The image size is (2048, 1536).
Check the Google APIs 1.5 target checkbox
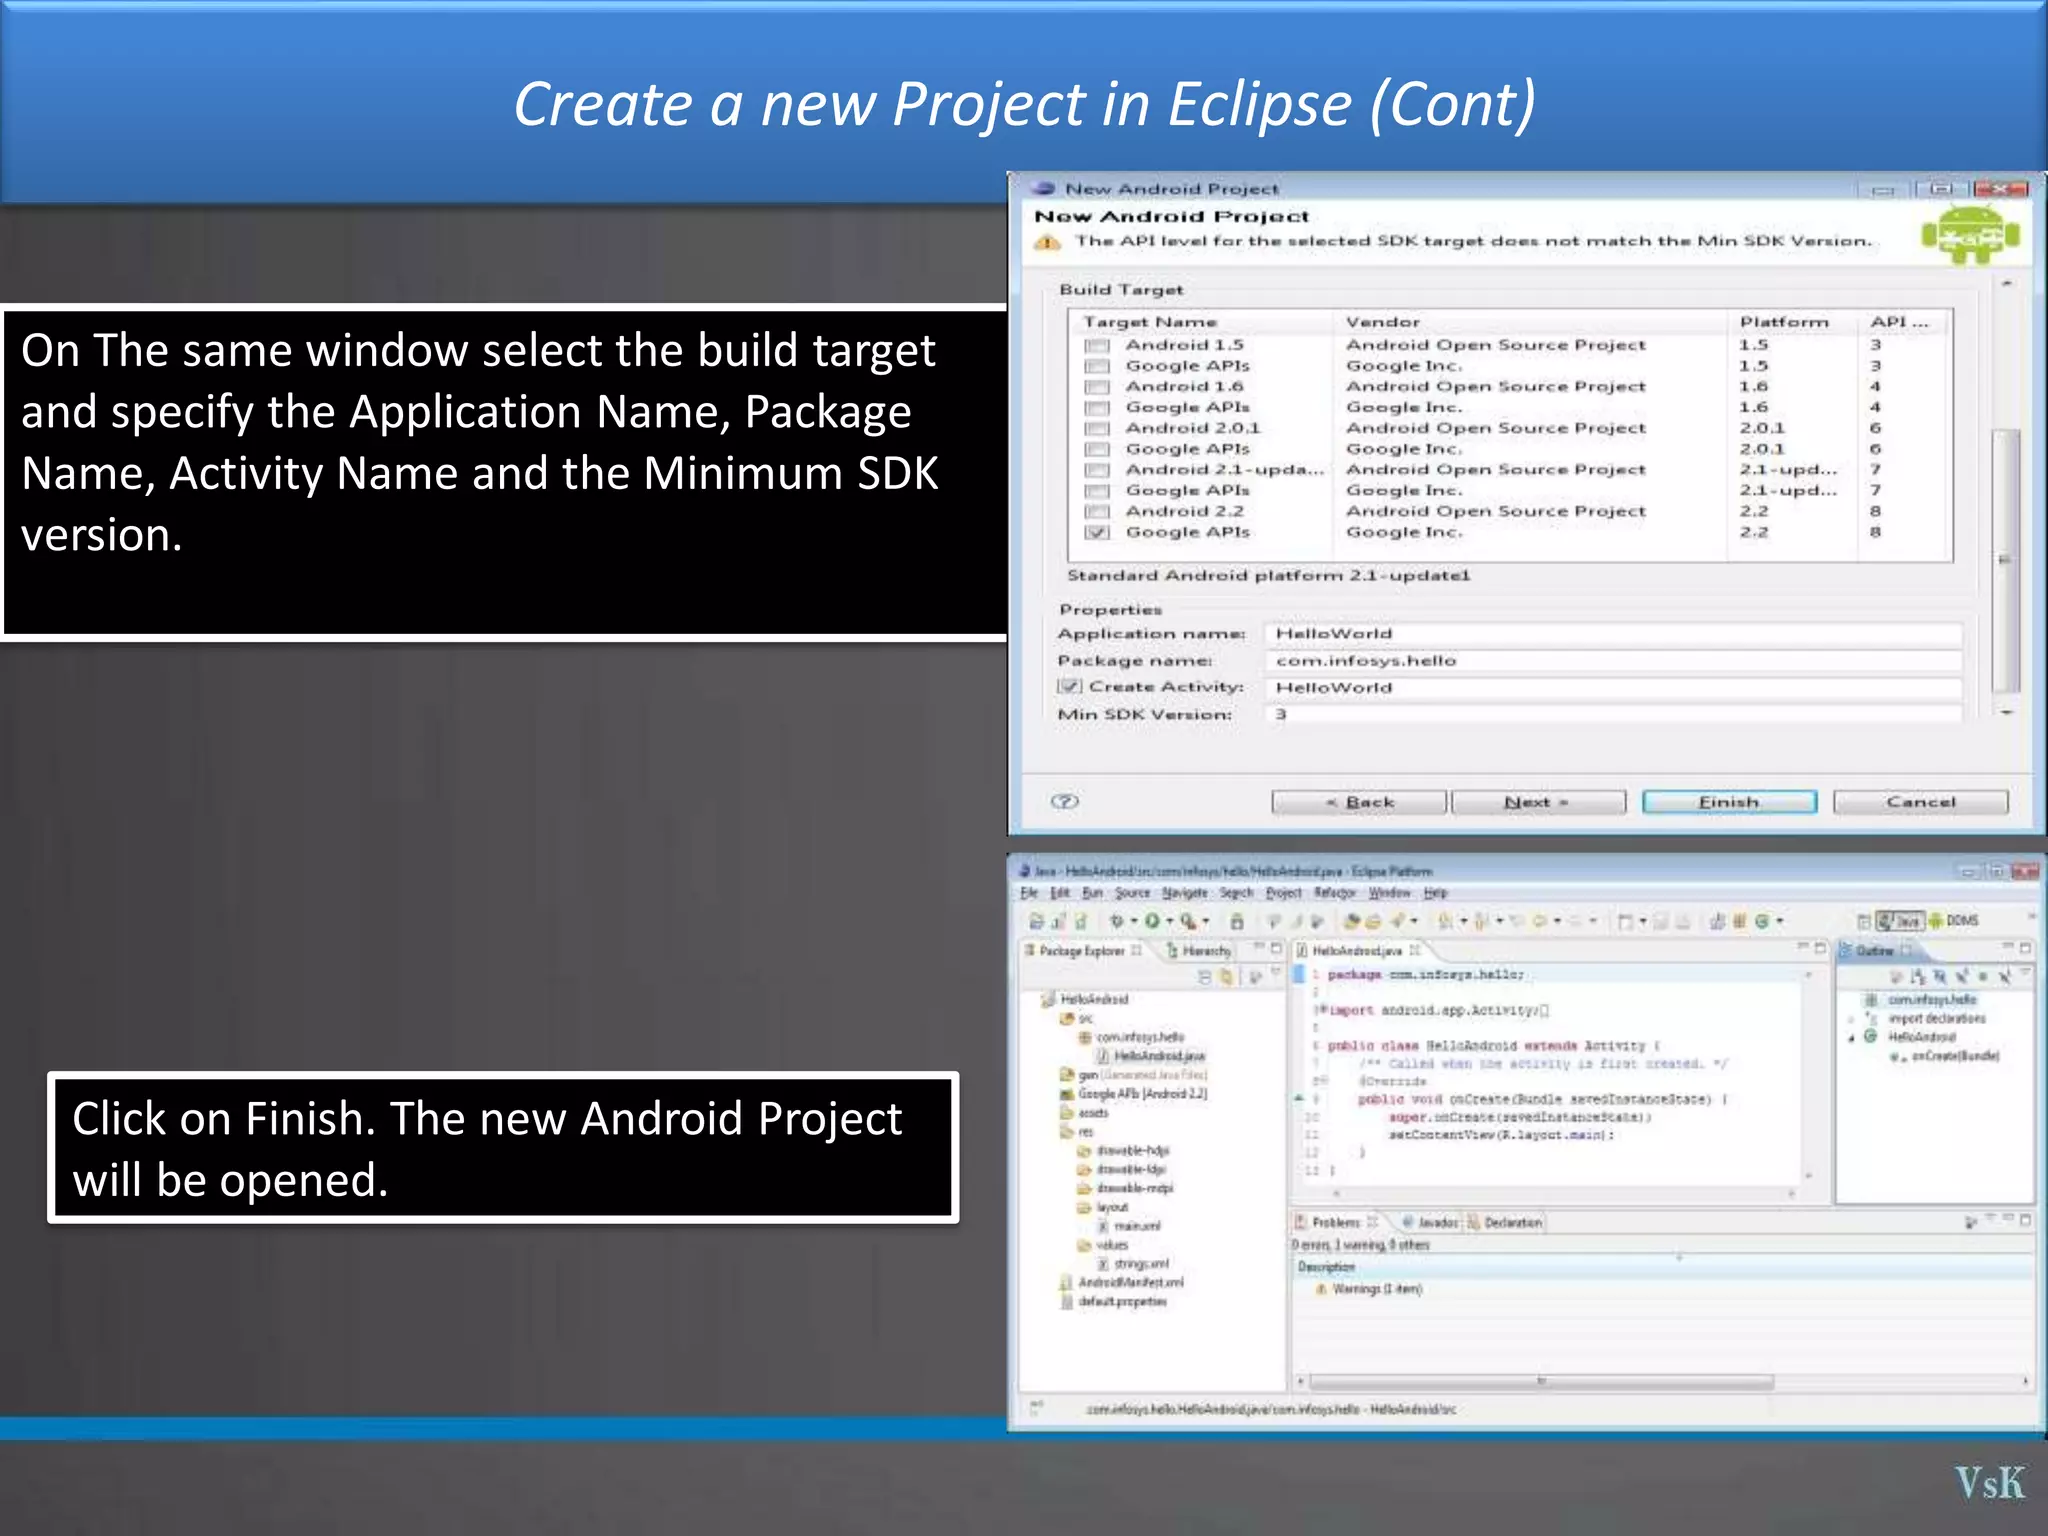click(x=1098, y=367)
